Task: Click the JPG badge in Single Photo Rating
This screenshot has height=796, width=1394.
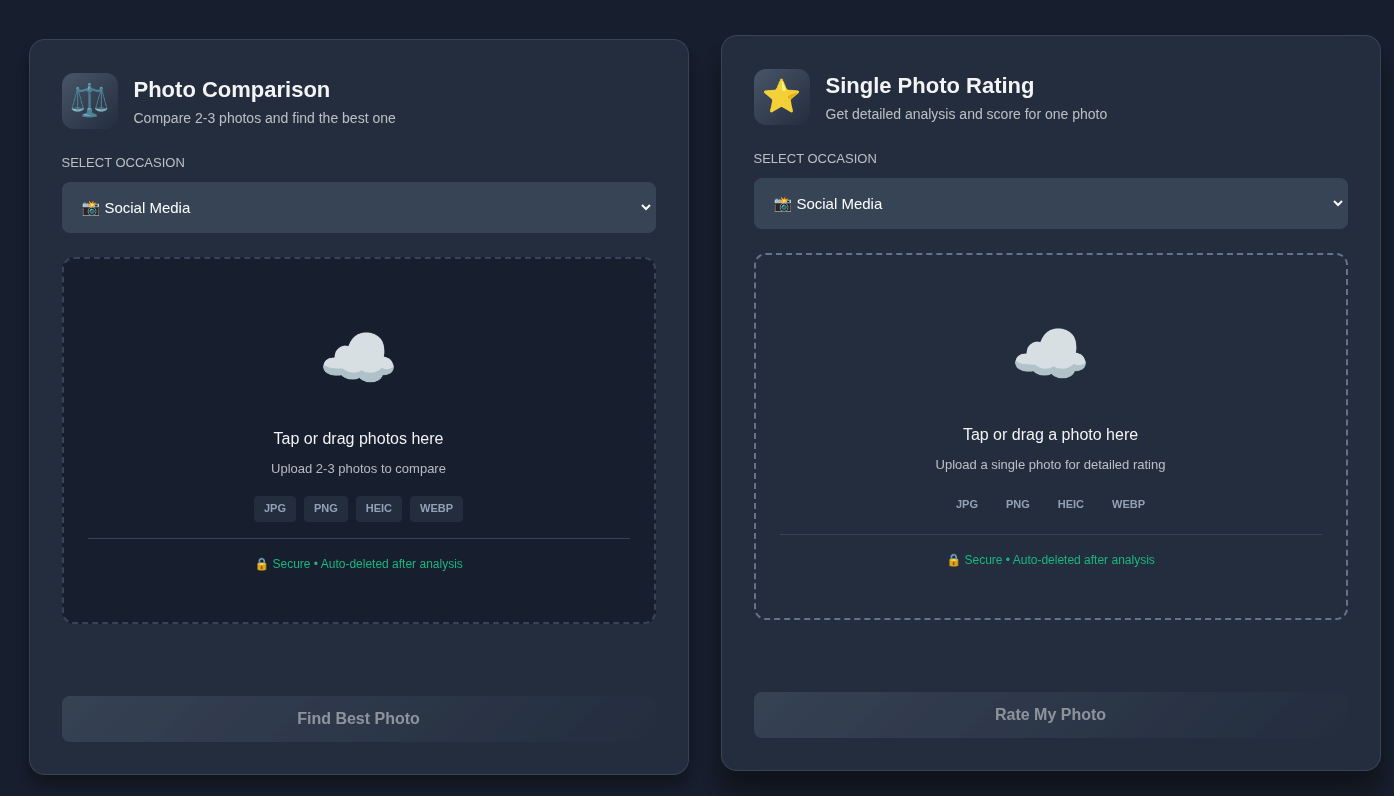Action: 966,505
